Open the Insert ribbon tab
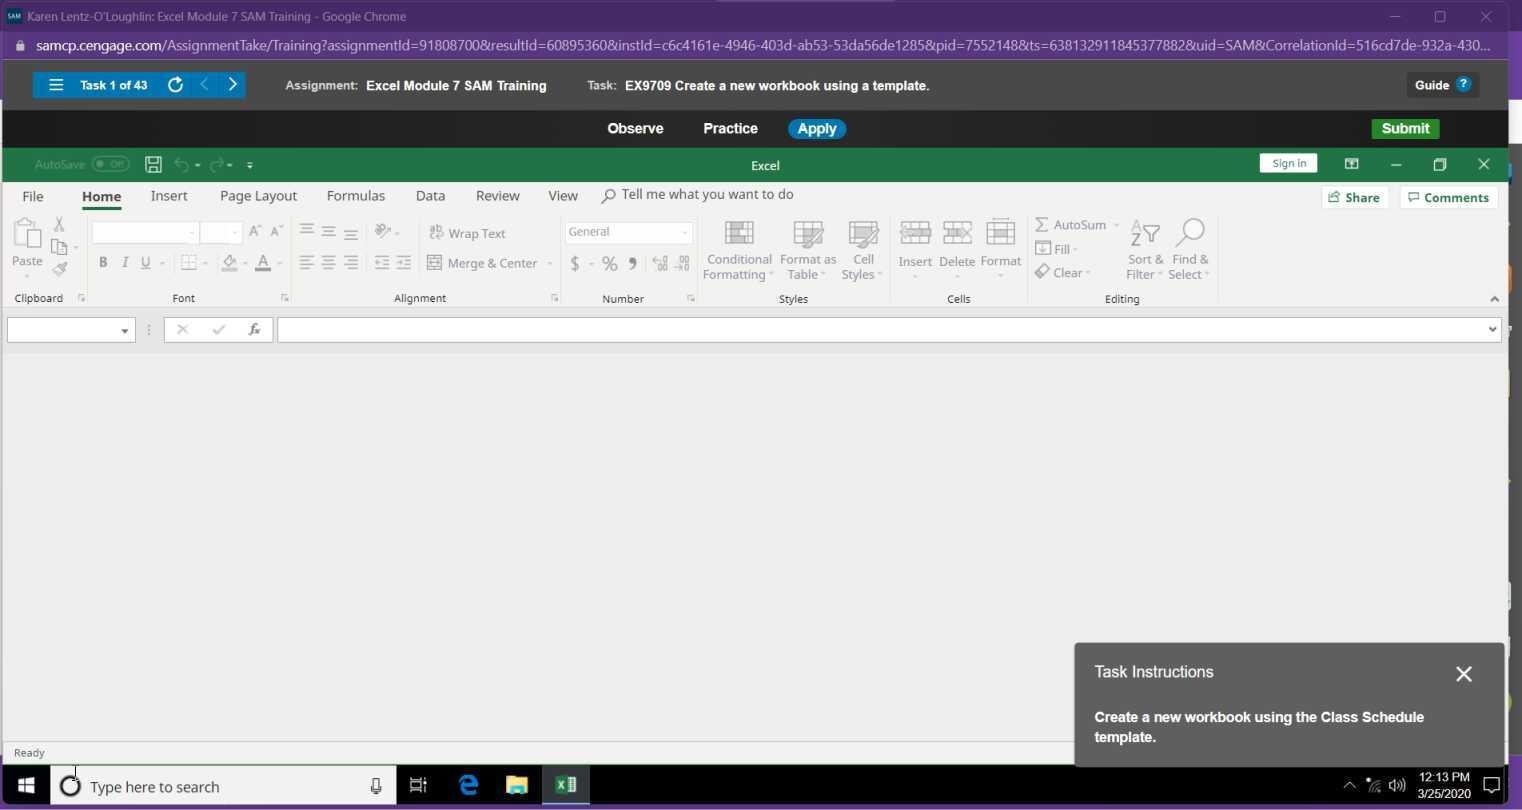The height and width of the screenshot is (810, 1522). click(x=168, y=195)
